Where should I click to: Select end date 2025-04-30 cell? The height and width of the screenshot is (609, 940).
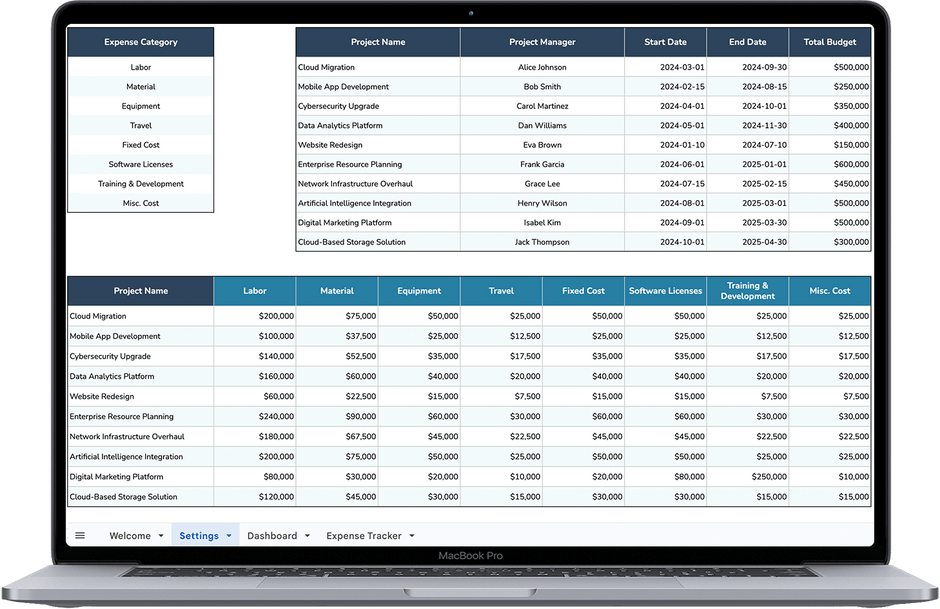(x=748, y=242)
